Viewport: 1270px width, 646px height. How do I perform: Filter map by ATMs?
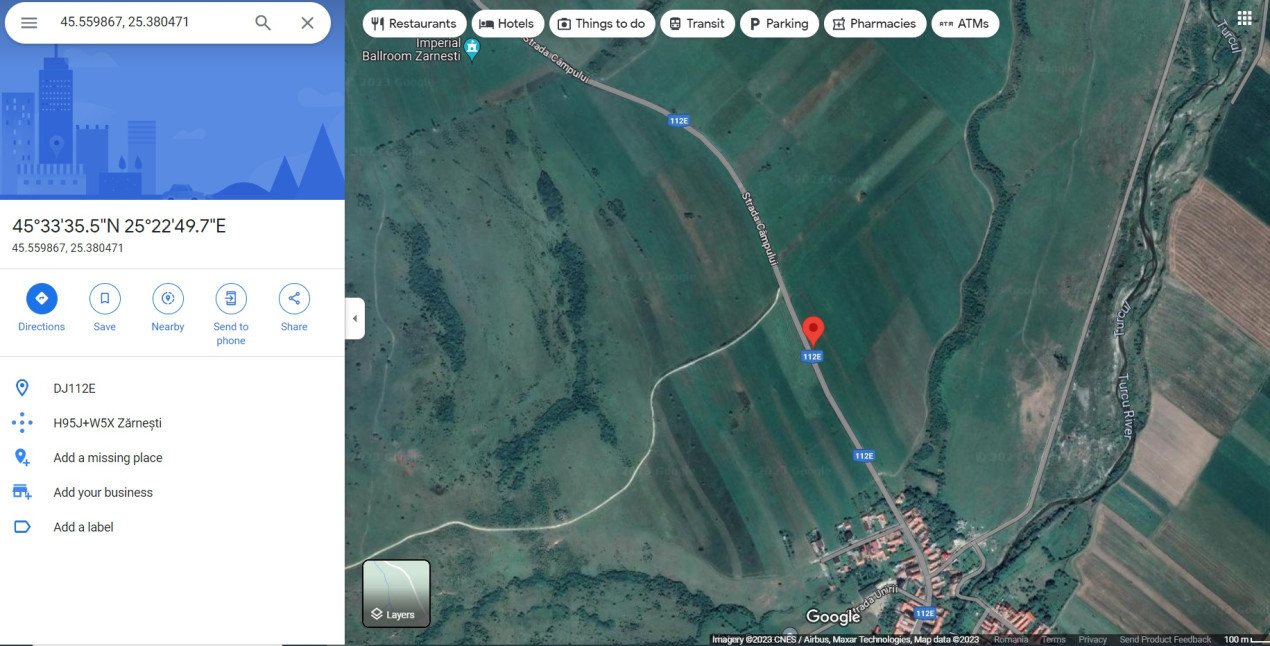point(965,23)
